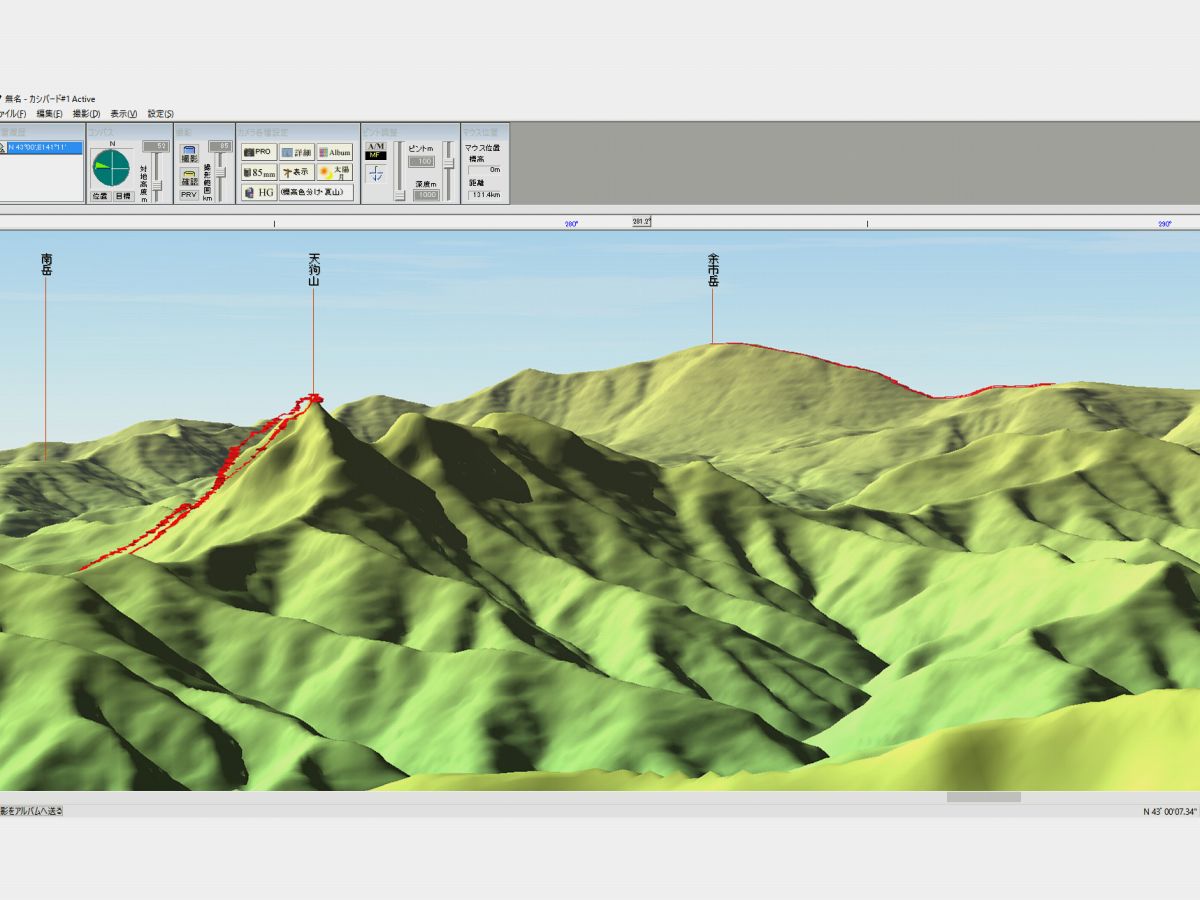Click the 位置 position button
The height and width of the screenshot is (900, 1200).
[100, 196]
